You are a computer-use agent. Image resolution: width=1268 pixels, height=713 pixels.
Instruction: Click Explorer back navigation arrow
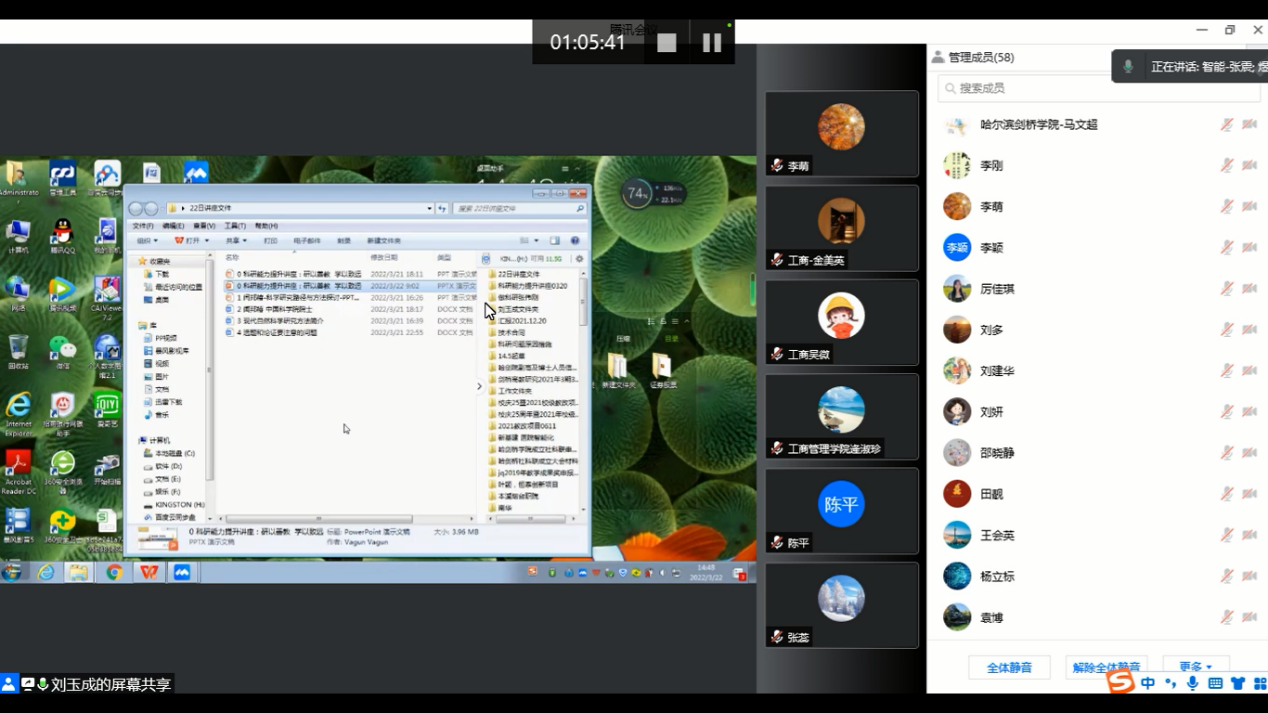point(135,209)
